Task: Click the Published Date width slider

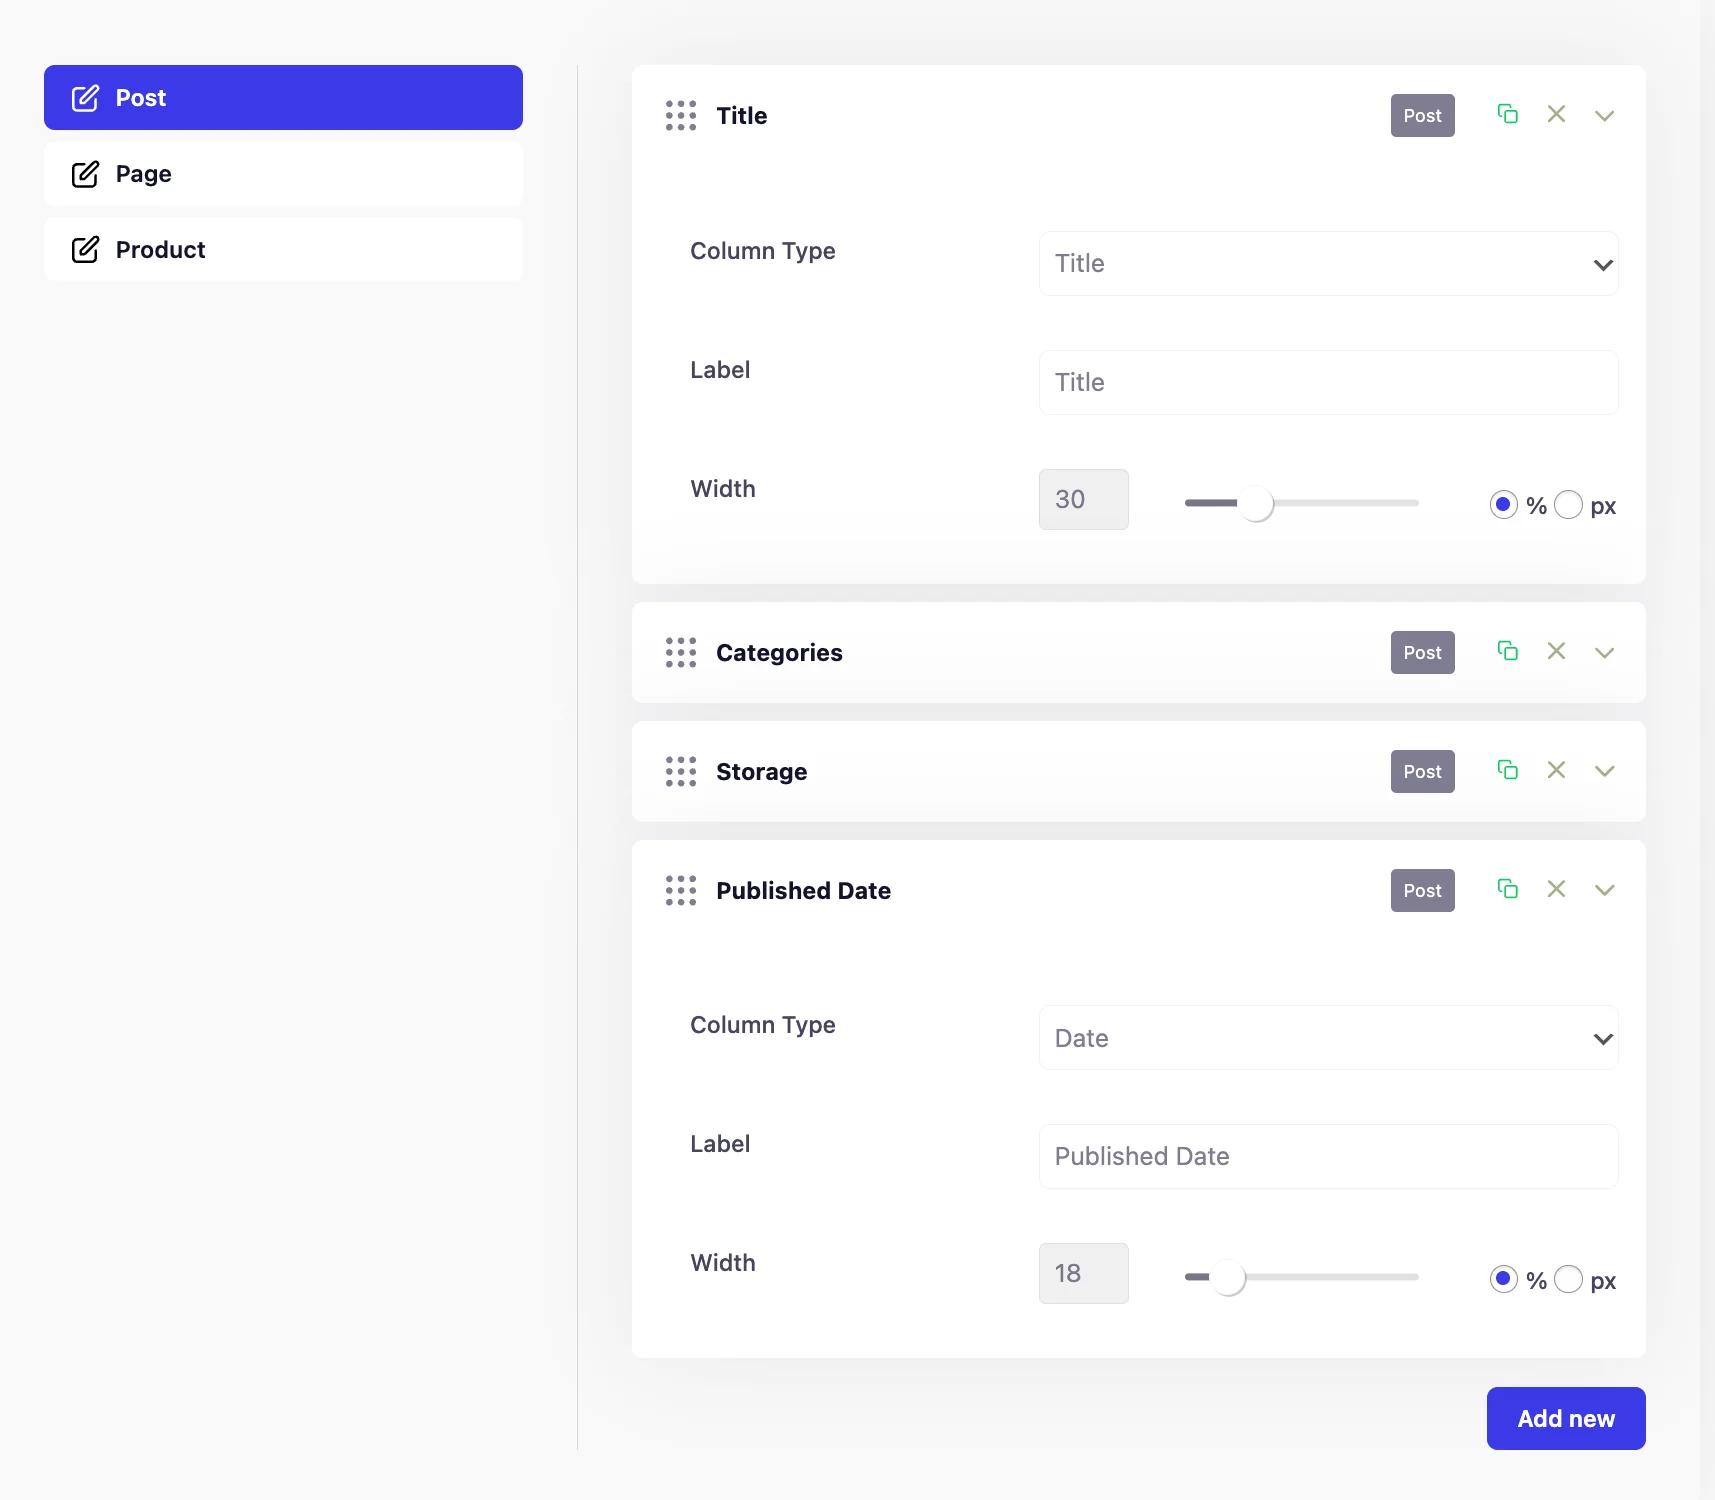Action: (x=1302, y=1277)
